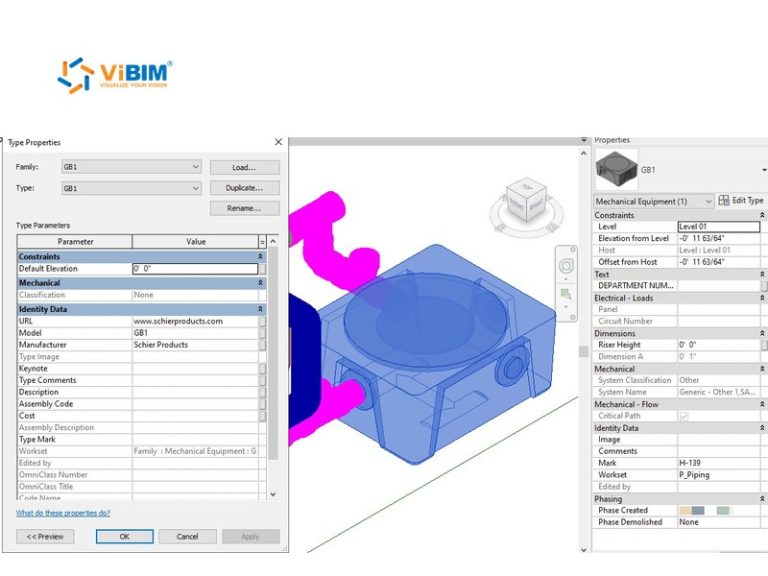The height and width of the screenshot is (576, 768).
Task: Collapse the Text section in Properties palette
Action: click(762, 274)
